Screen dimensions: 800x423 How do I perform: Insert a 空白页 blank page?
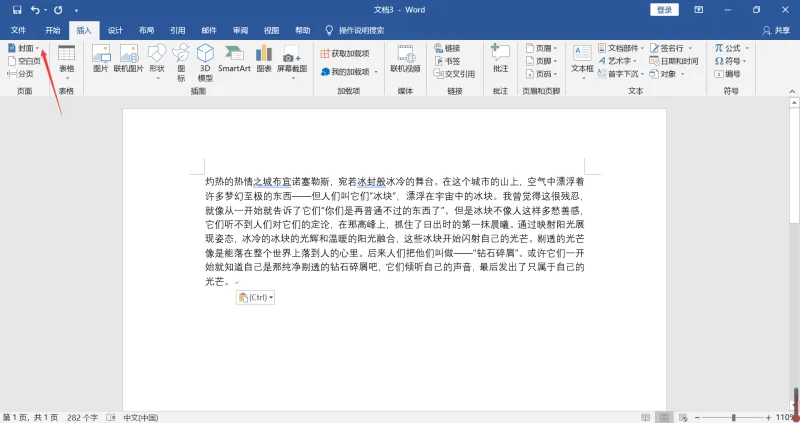click(x=24, y=61)
